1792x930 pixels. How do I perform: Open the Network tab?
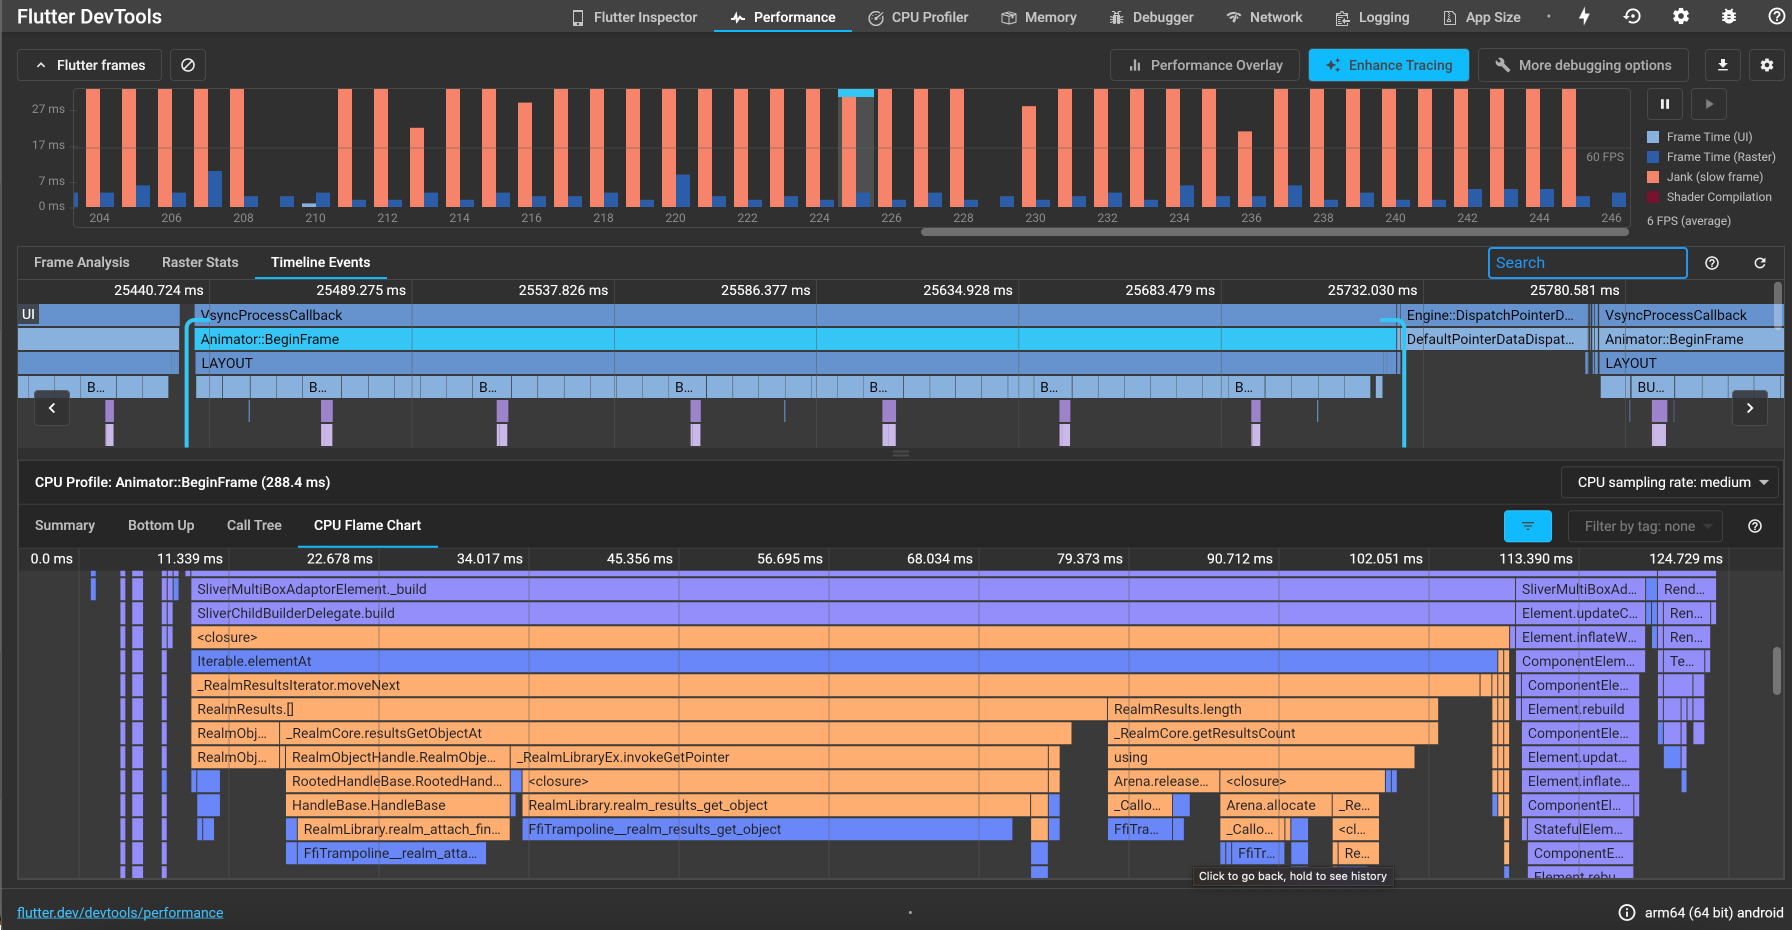tap(1264, 17)
